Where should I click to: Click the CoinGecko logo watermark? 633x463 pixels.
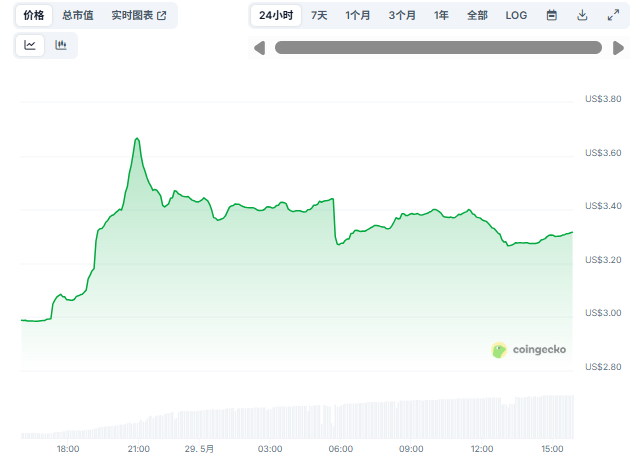529,350
